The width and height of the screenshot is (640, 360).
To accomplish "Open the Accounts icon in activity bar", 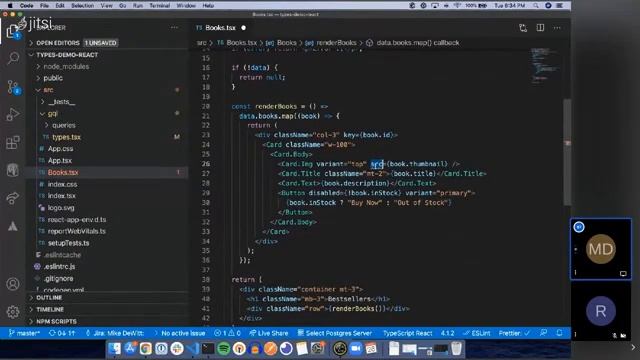I will pyautogui.click(x=13, y=284).
